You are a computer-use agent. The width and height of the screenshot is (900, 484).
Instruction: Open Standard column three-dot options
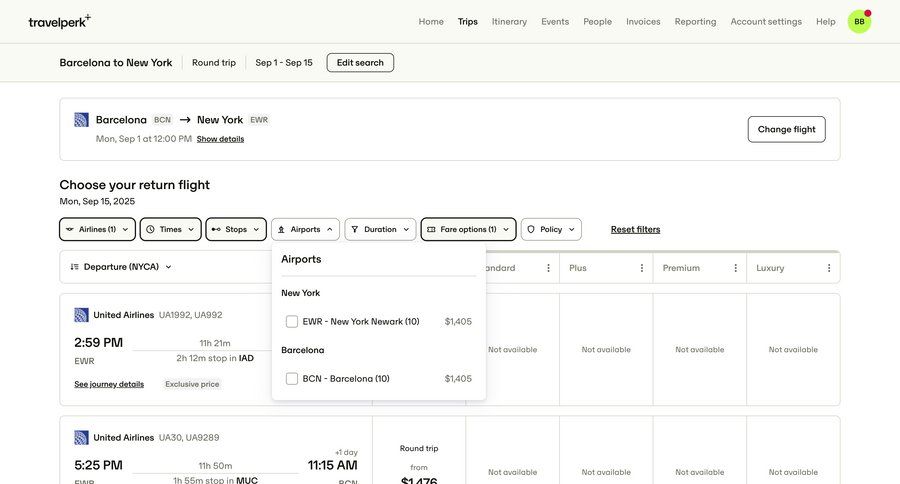(548, 268)
